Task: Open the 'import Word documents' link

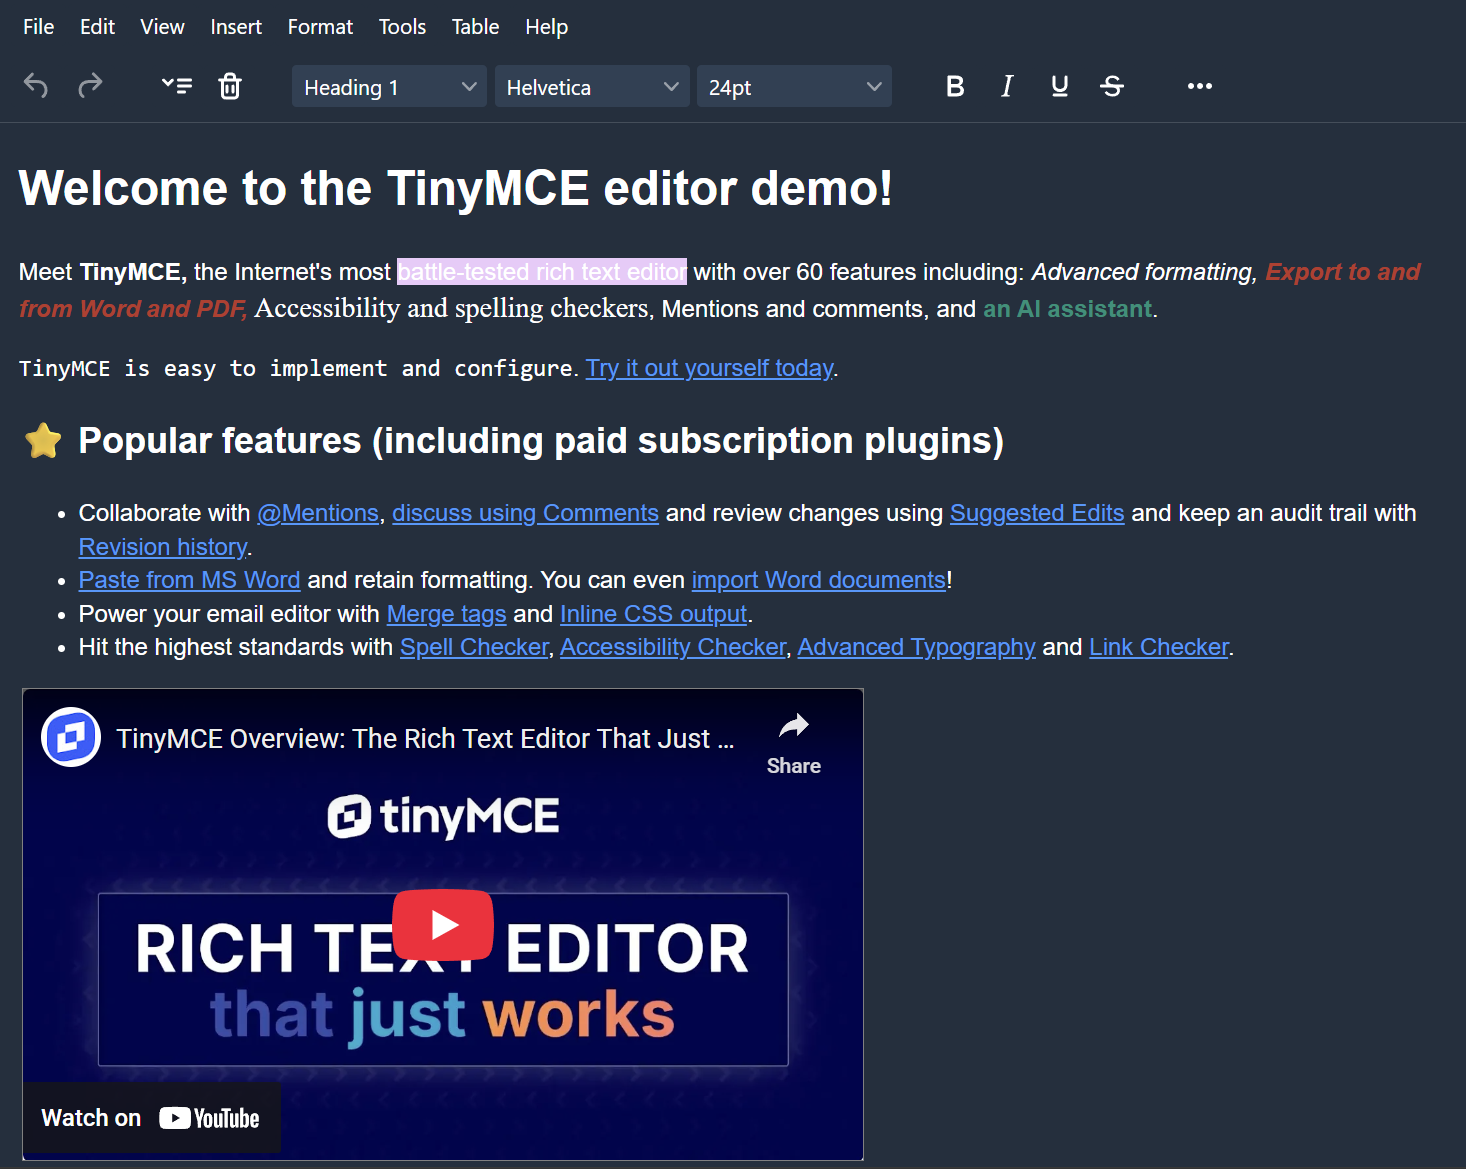Action: pos(819,580)
